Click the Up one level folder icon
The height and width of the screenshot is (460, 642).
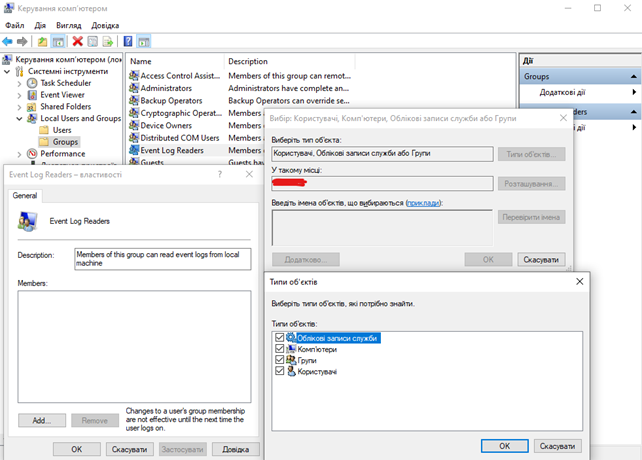click(43, 42)
